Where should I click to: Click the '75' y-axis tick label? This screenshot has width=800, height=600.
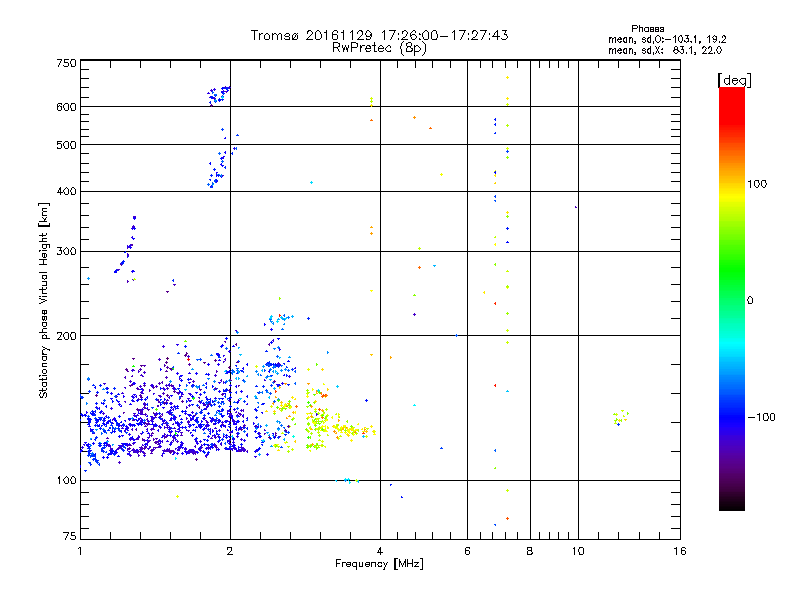pos(70,536)
